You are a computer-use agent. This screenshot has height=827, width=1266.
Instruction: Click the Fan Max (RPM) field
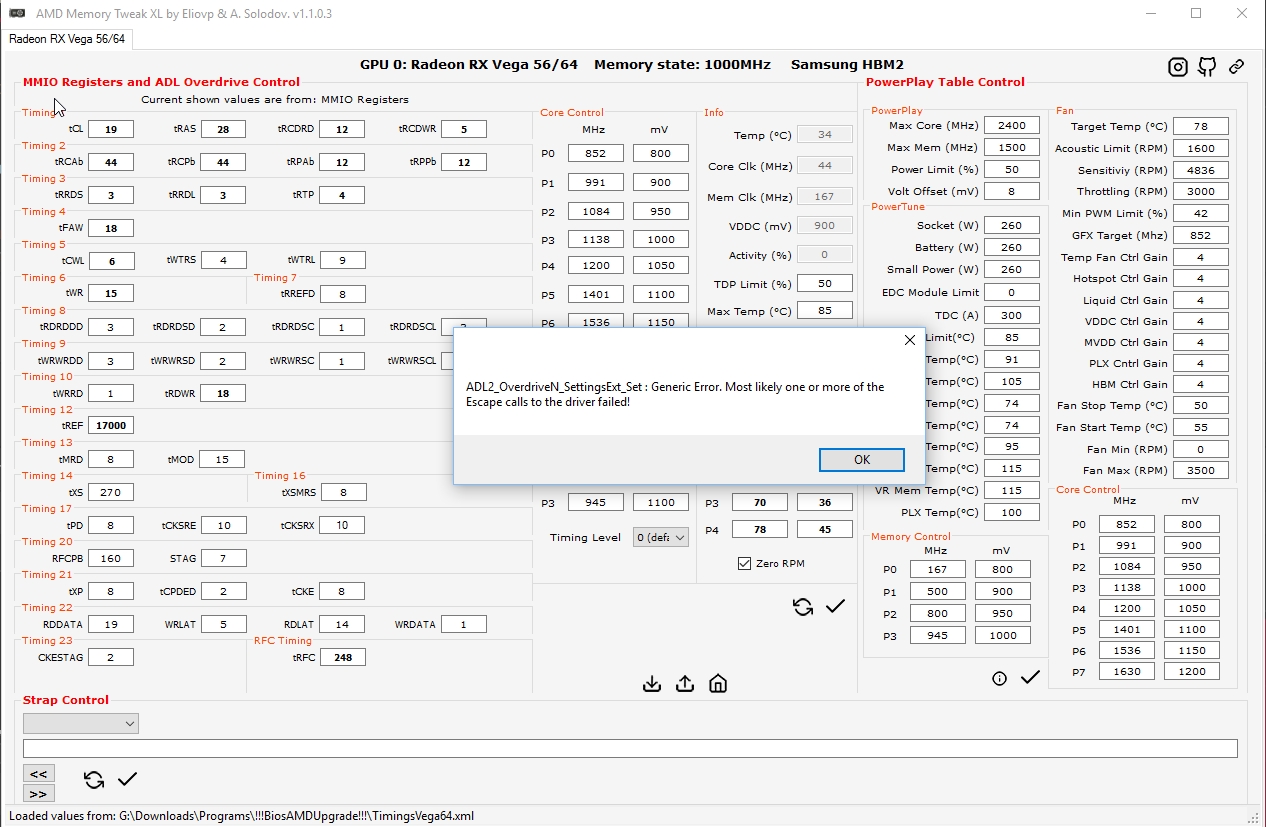click(x=1200, y=470)
